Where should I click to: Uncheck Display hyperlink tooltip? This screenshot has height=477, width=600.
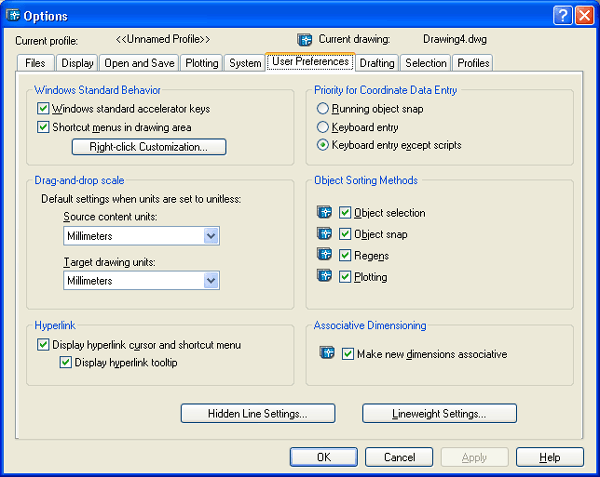[x=66, y=362]
